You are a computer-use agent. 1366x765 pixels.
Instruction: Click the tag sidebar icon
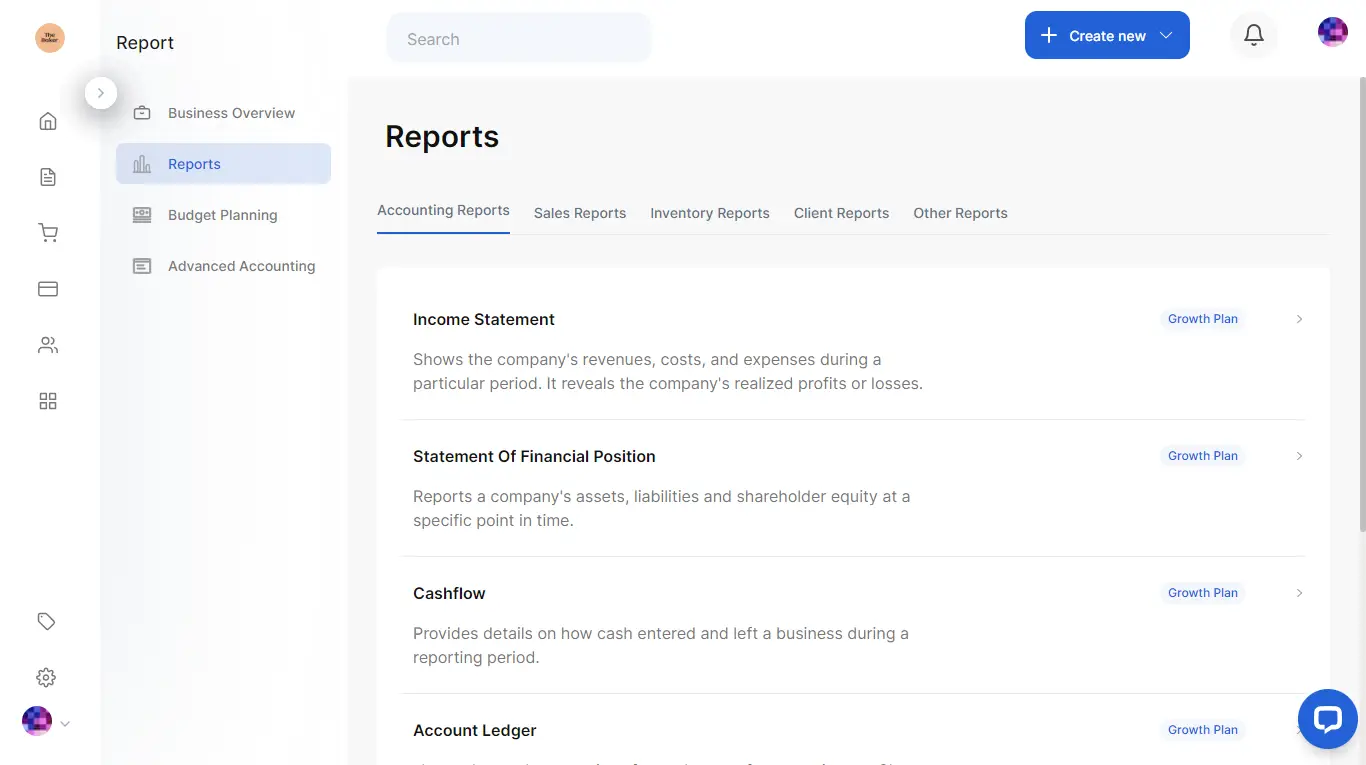point(46,621)
